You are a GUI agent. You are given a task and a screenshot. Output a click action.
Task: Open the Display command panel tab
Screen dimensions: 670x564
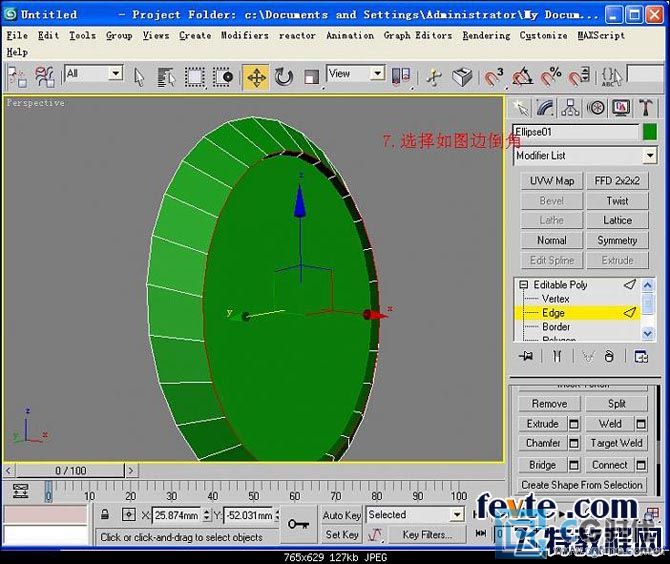(x=620, y=108)
